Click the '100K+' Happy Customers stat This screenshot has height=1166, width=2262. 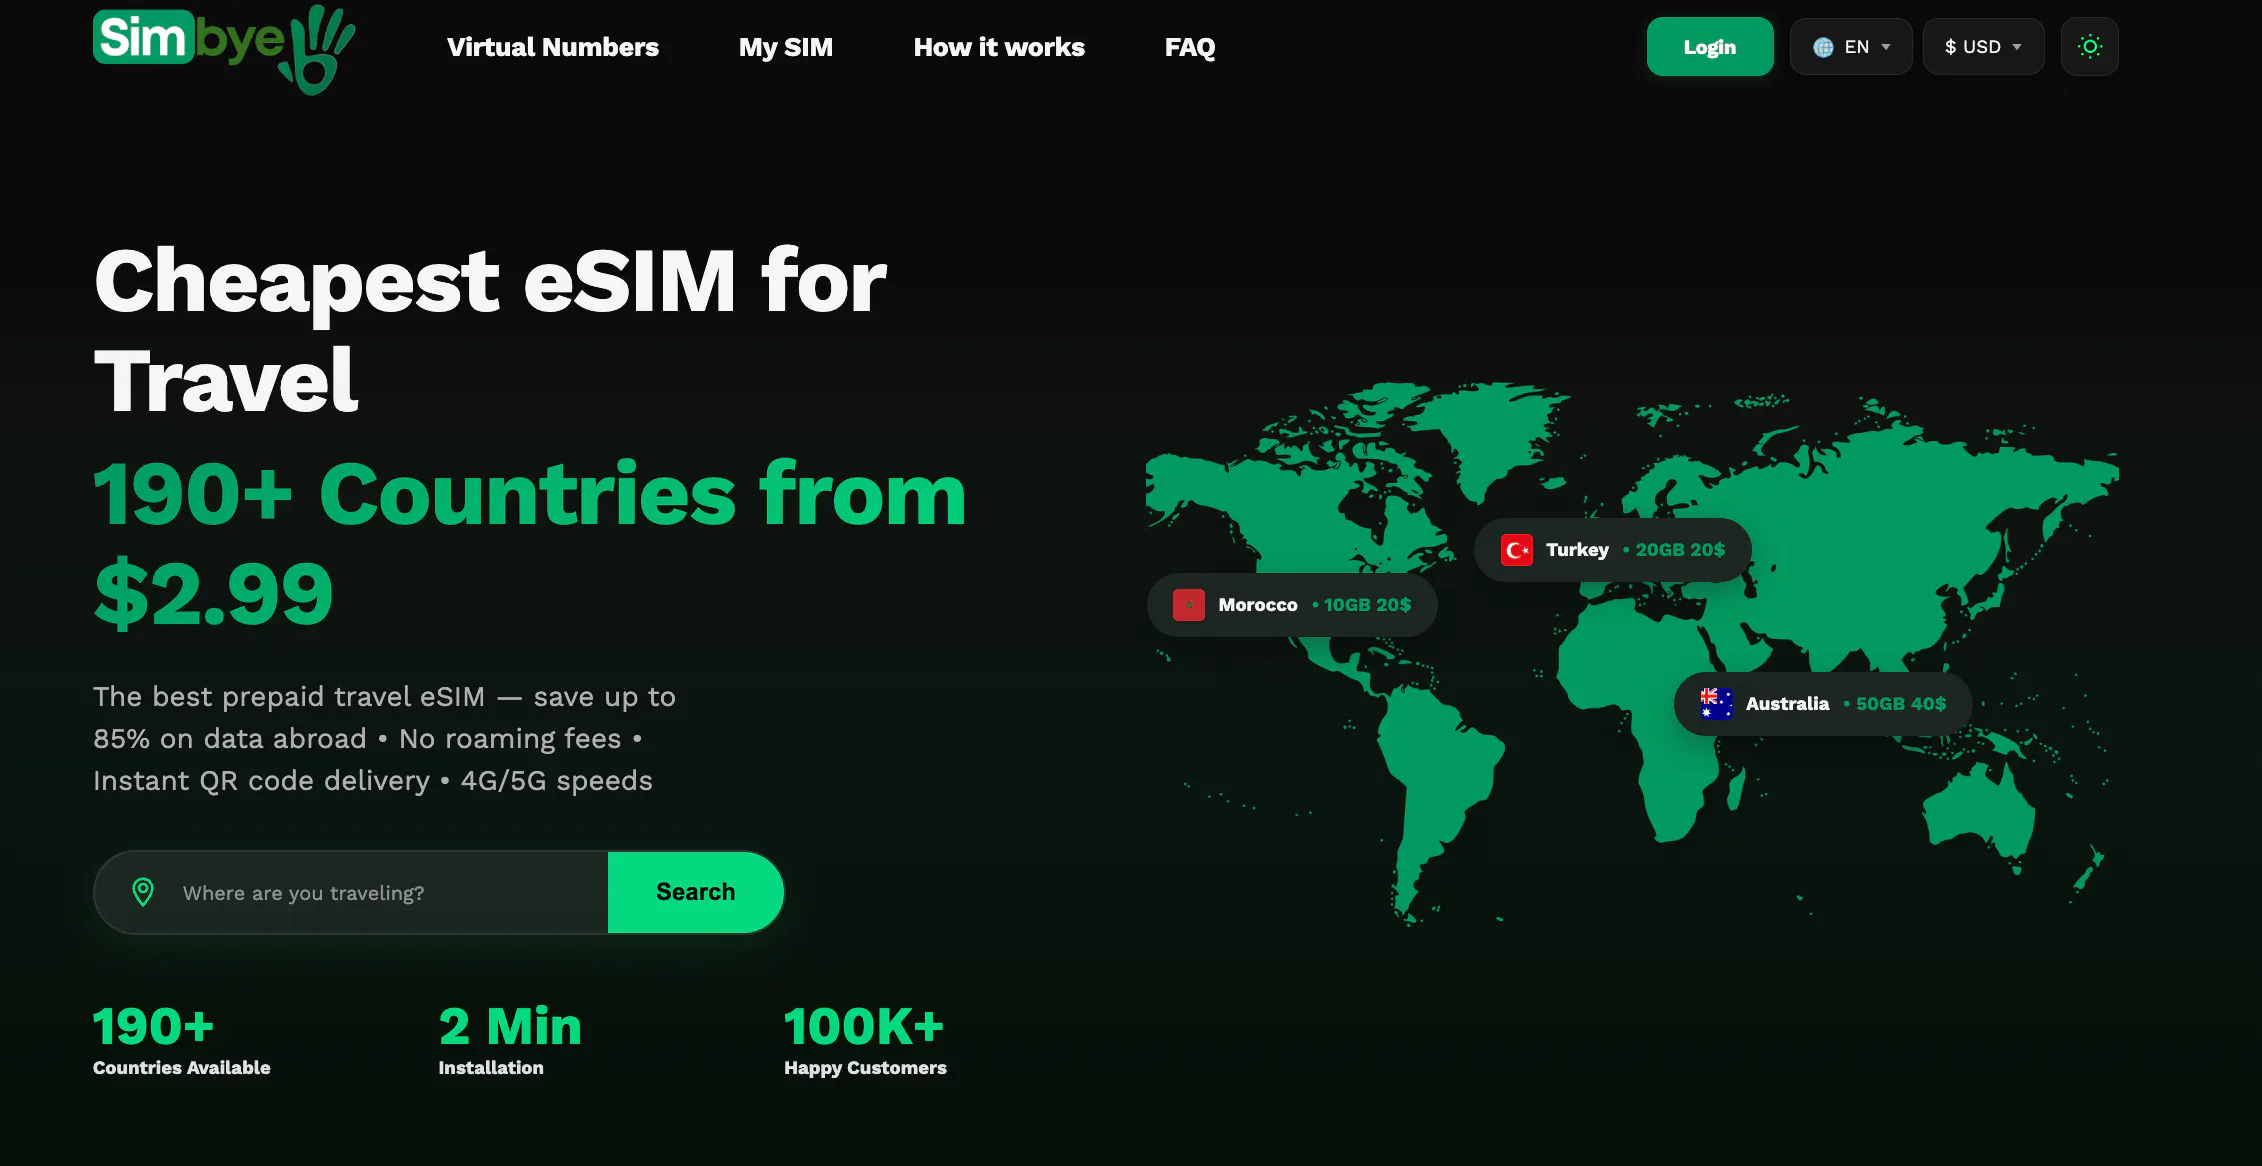[865, 1041]
